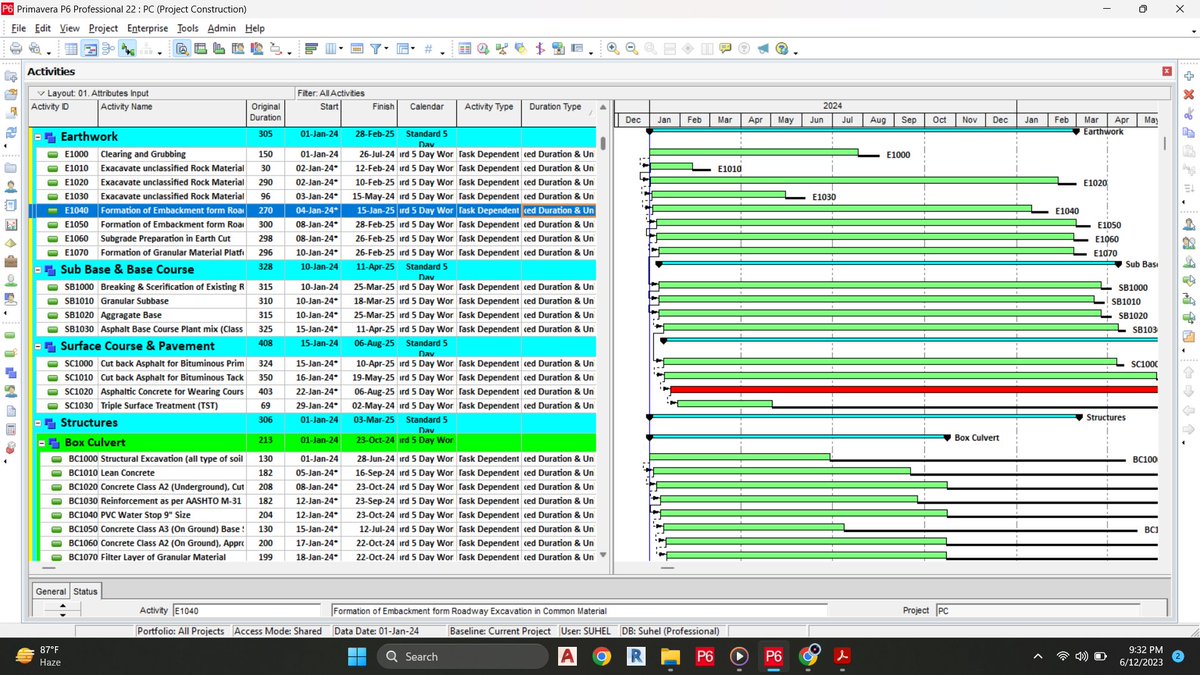Click the Columns icon in toolbar
Screen dimensions: 1200x675
tap(331, 48)
